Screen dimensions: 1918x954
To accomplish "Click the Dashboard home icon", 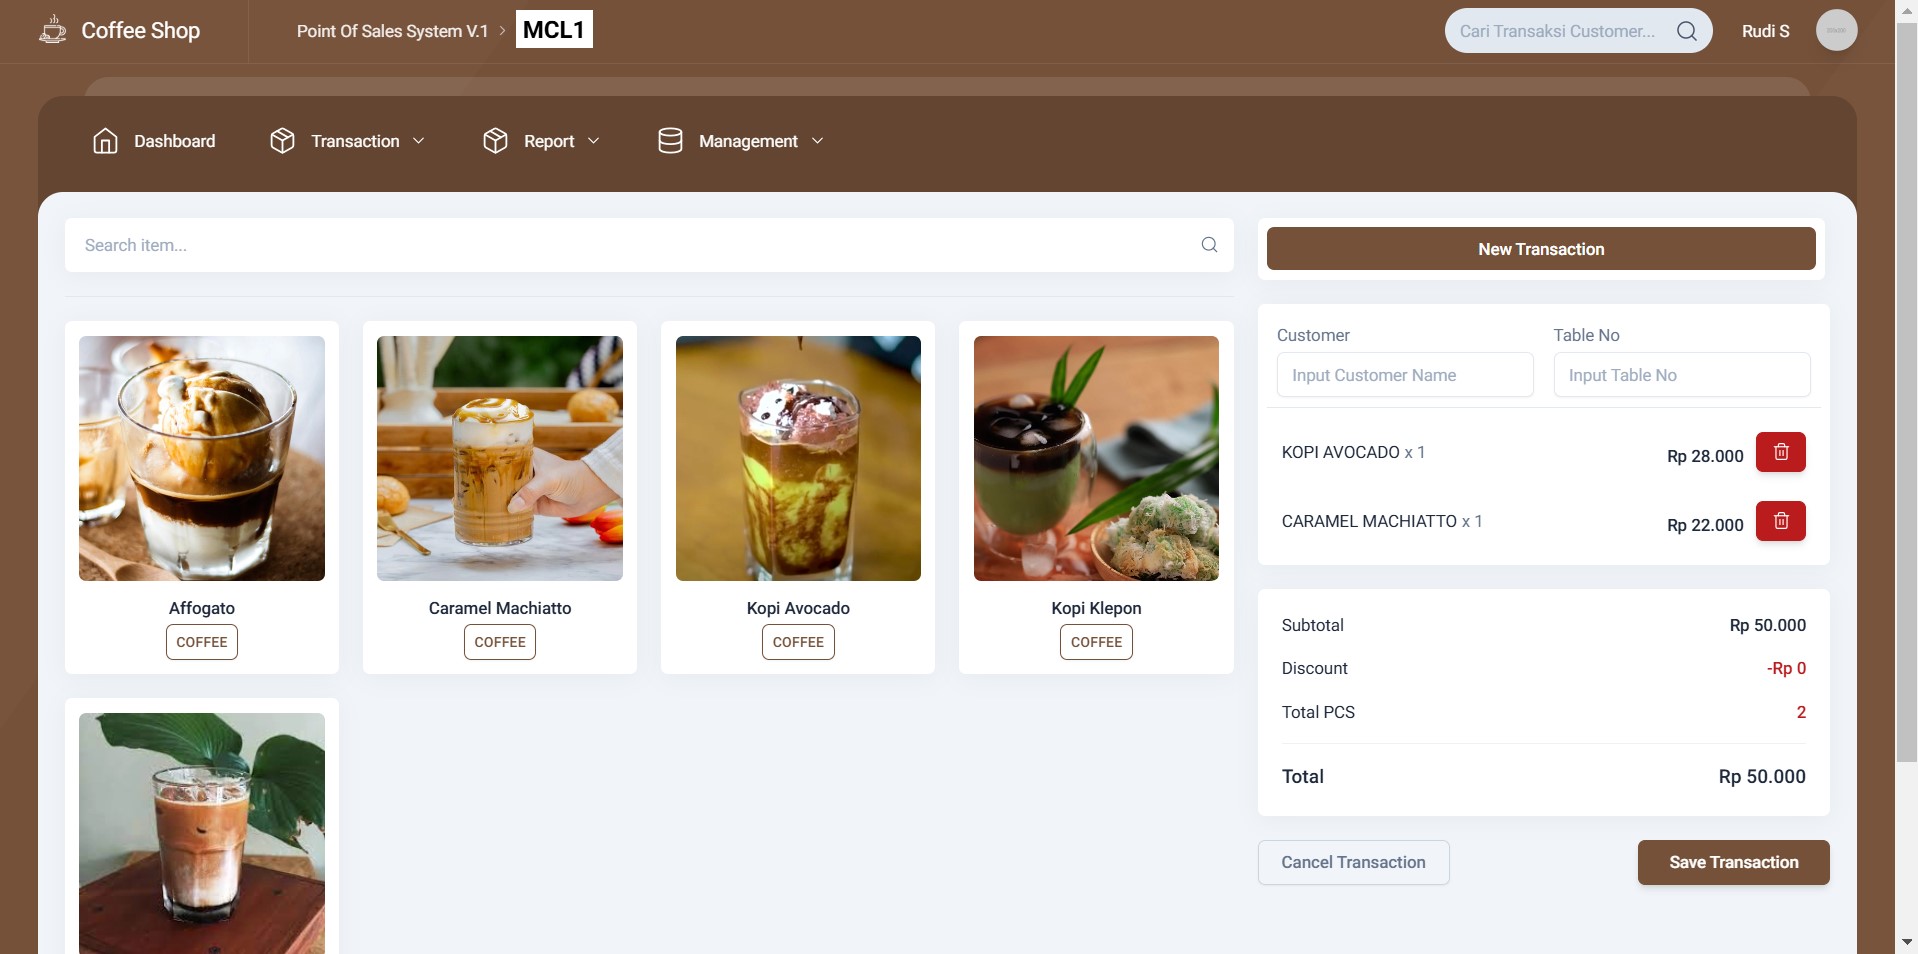I will (105, 141).
